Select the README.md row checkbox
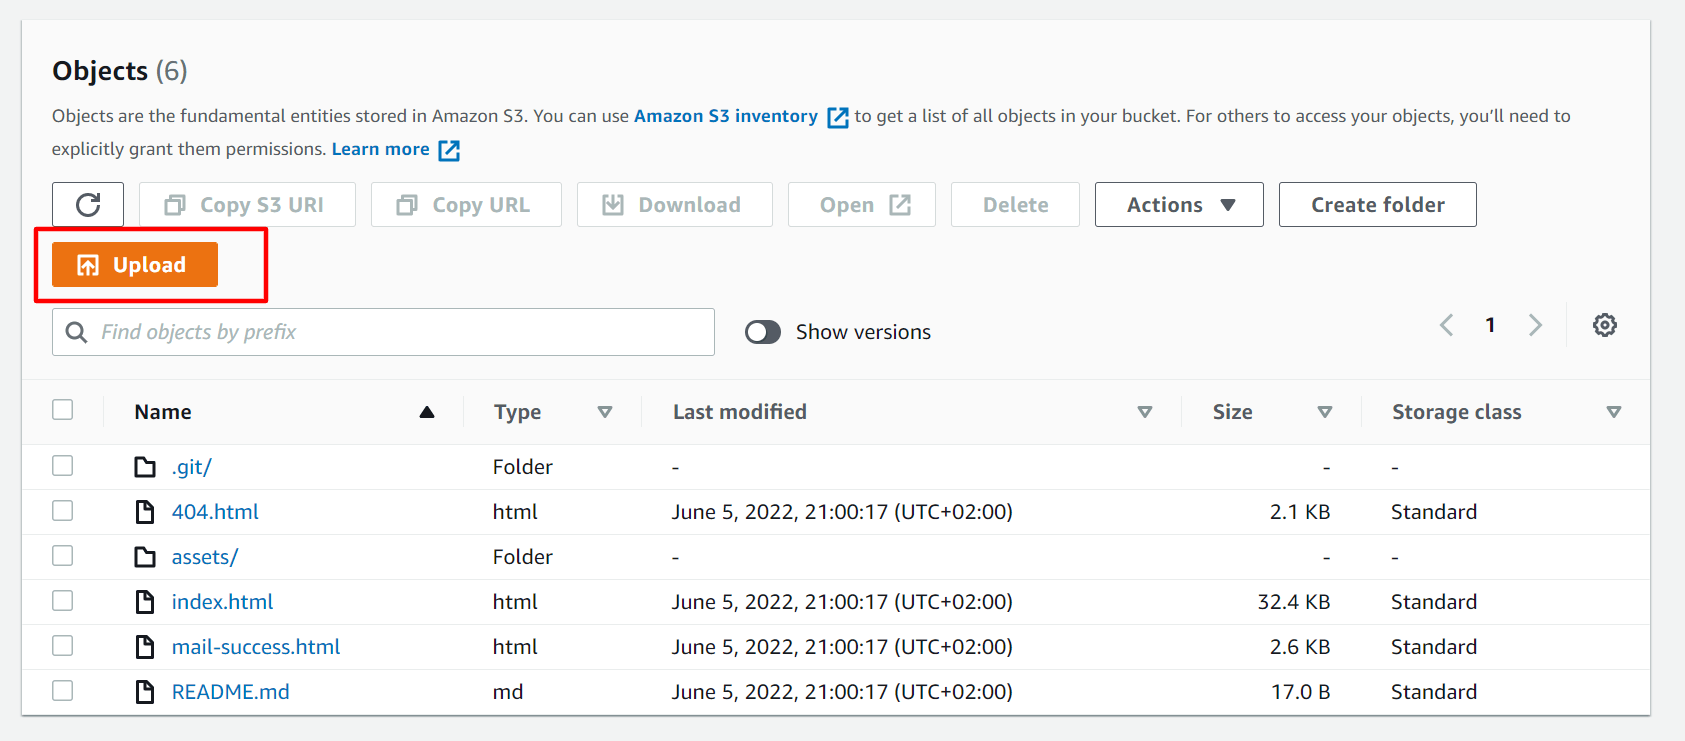The image size is (1685, 741). coord(63,691)
